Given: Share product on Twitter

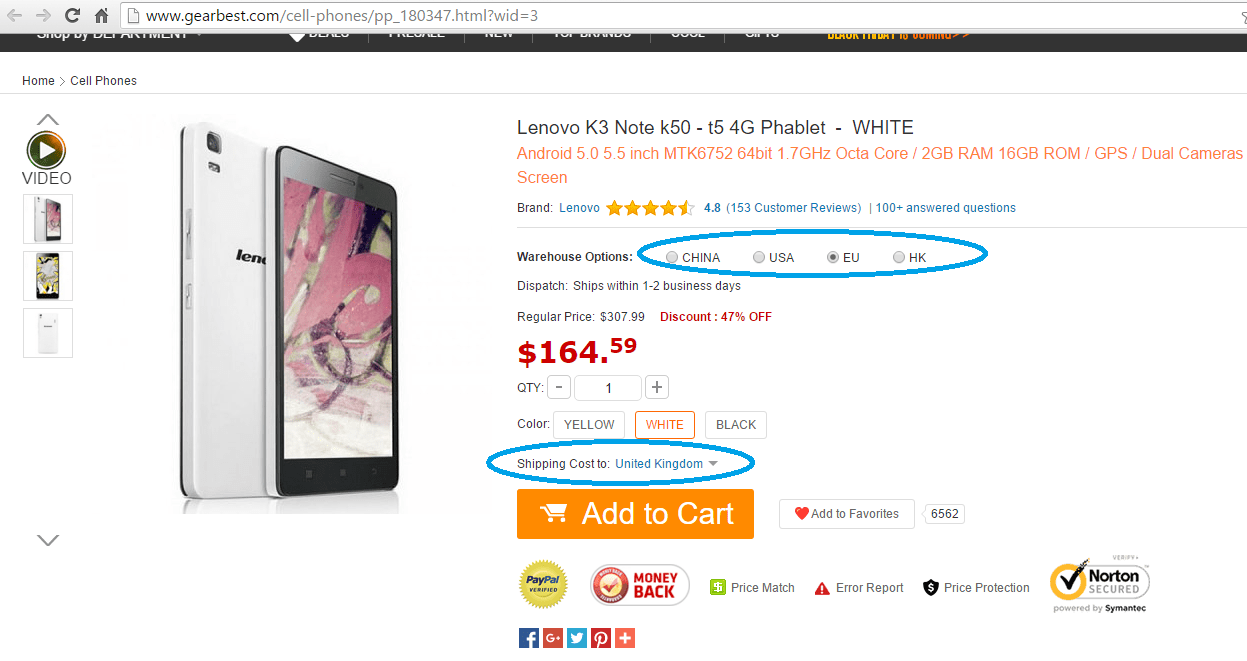Looking at the screenshot, I should pyautogui.click(x=577, y=638).
